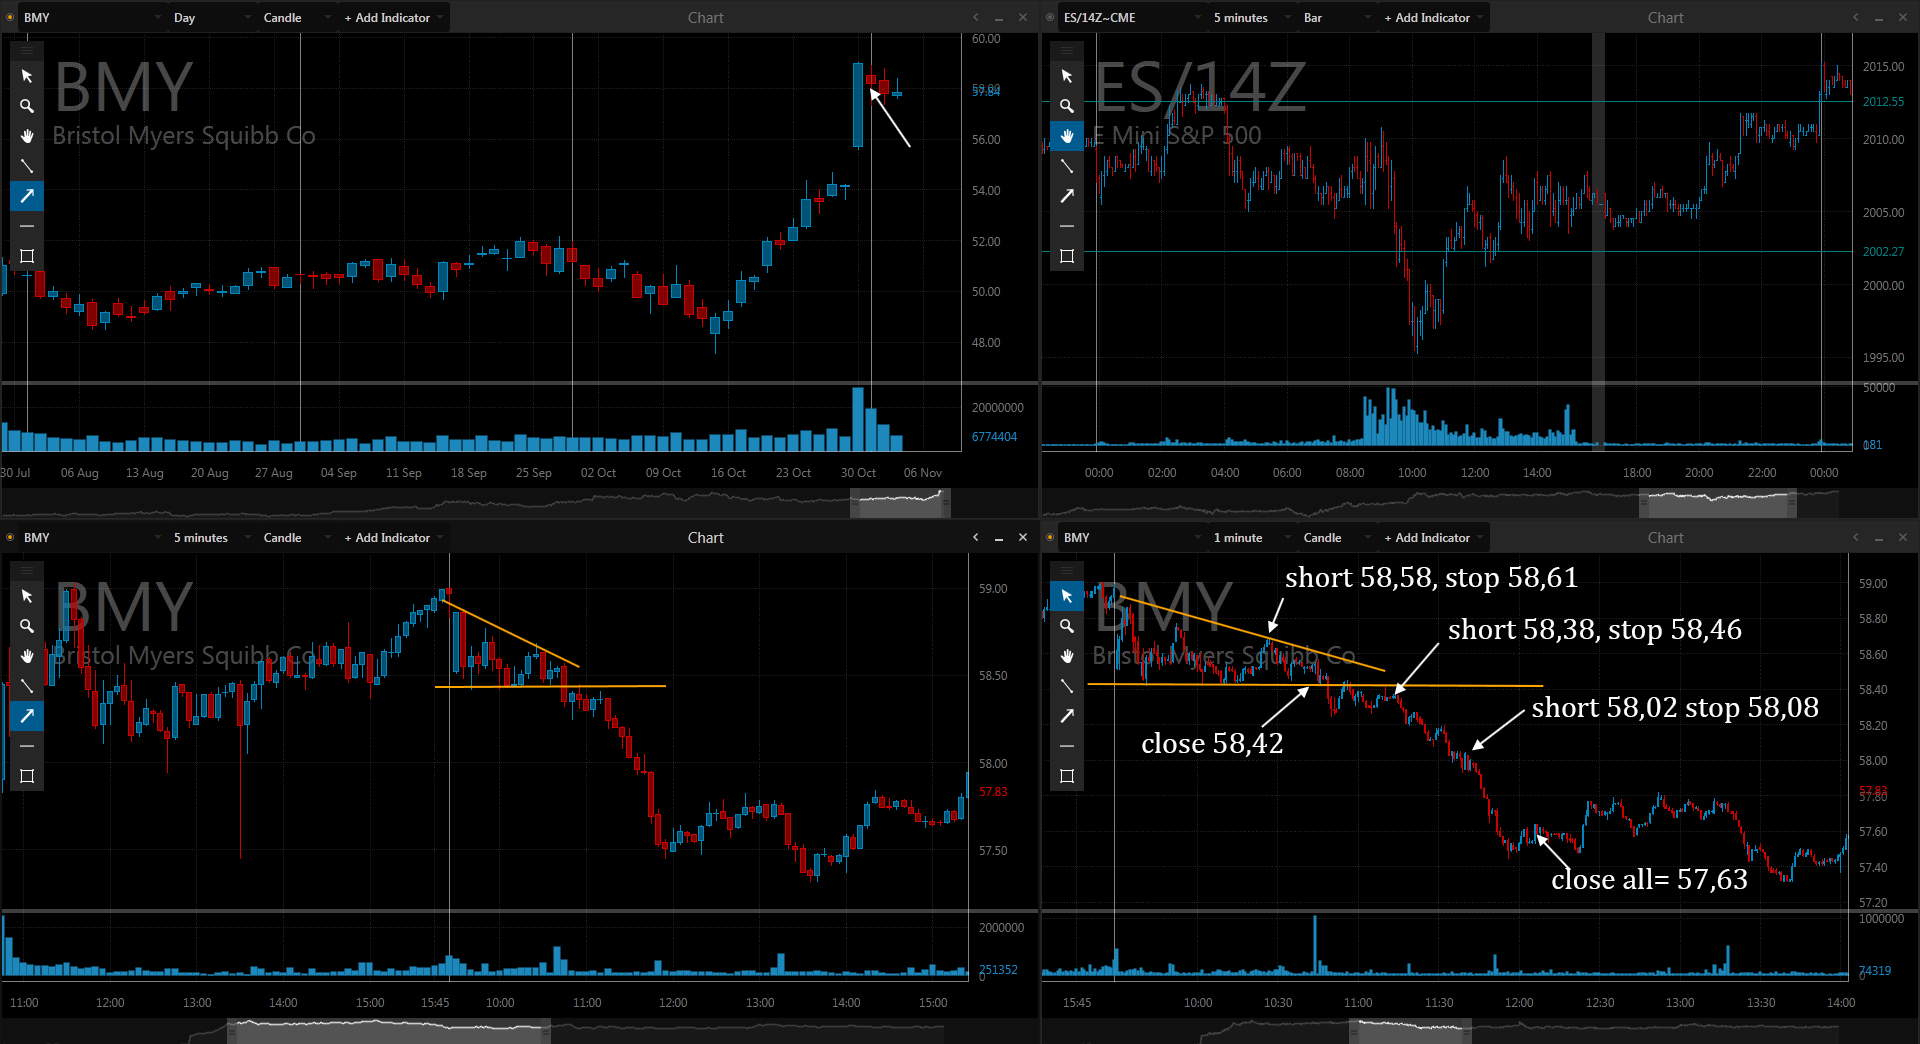Select the rectangle tool in BMY 5 minutes chart
This screenshot has width=1920, height=1044.
[27, 776]
